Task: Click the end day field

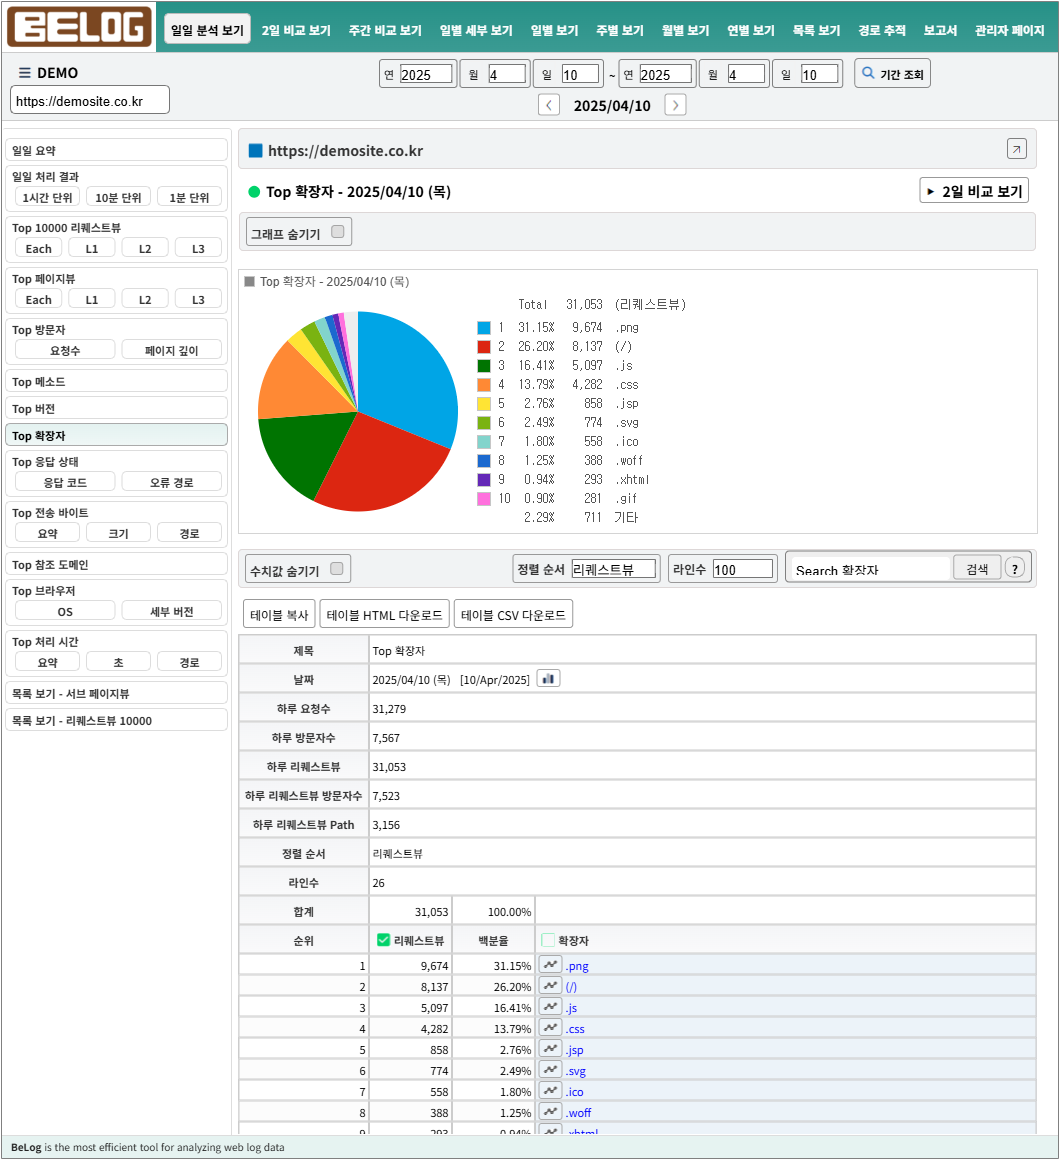Action: 820,74
